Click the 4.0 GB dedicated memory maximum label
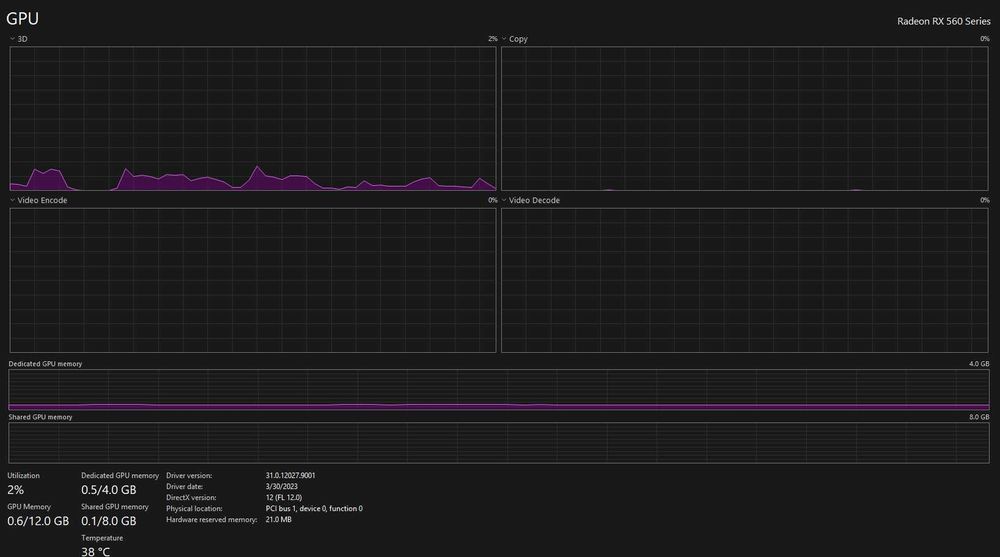Viewport: 1000px width, 557px height. 979,364
